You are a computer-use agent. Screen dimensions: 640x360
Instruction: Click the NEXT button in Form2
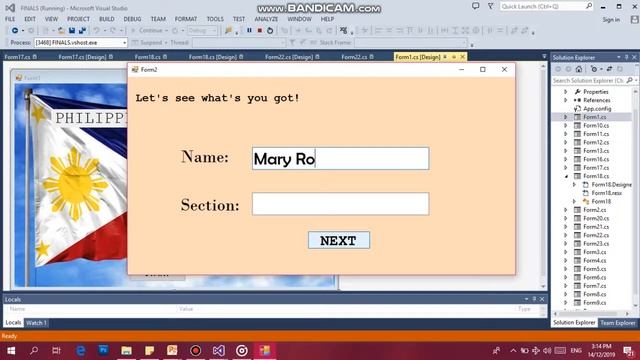[339, 240]
